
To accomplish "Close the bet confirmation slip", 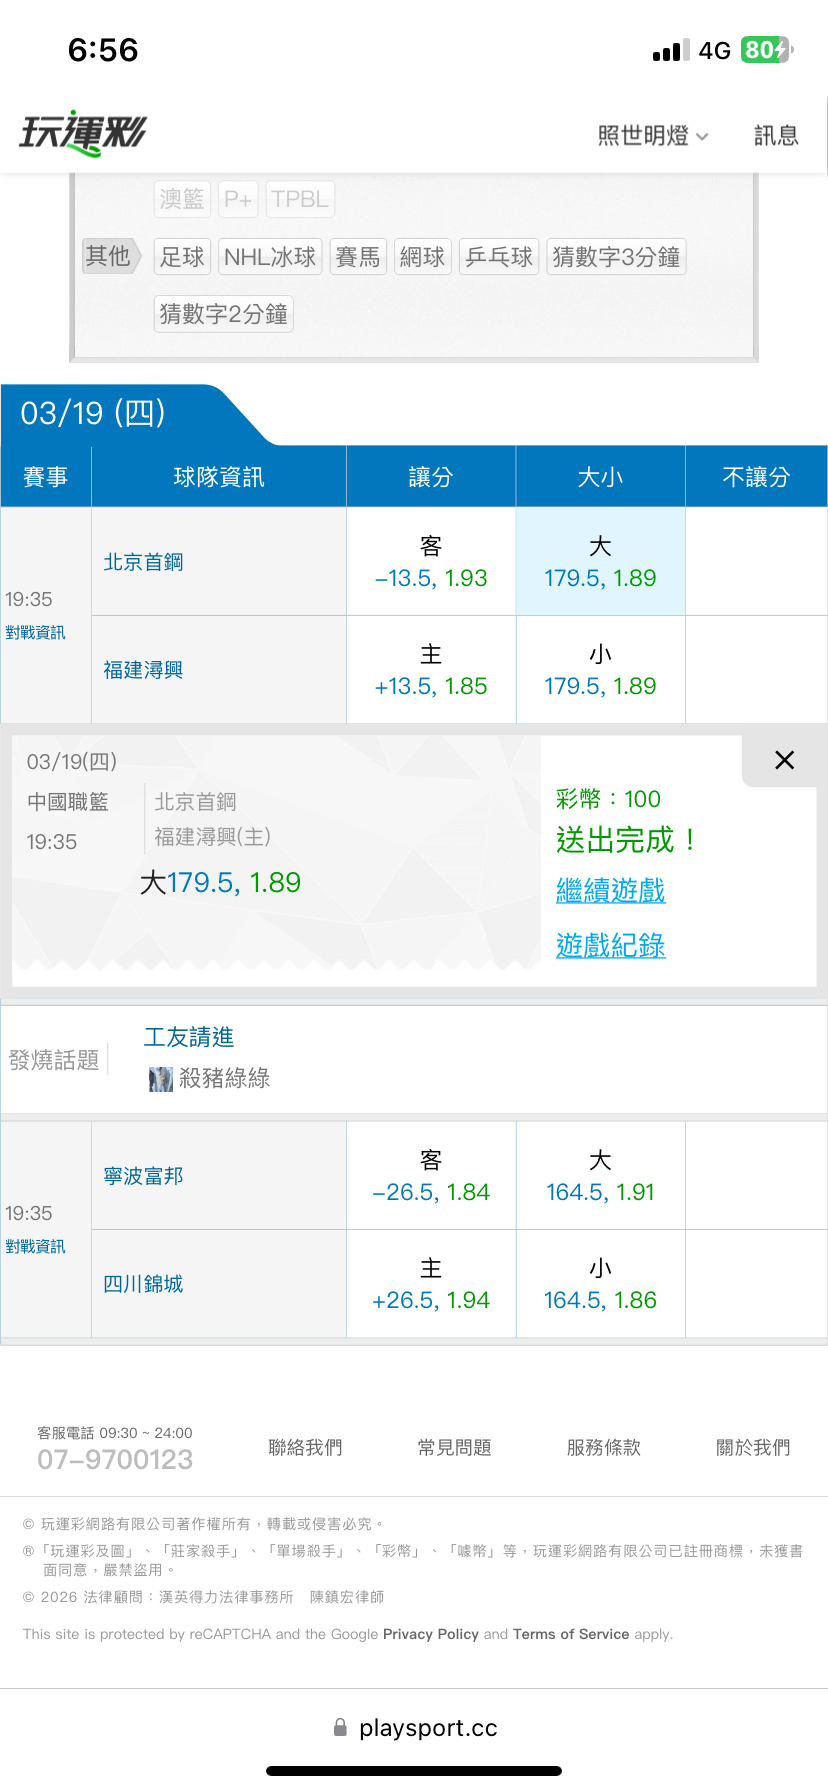I will tap(785, 760).
